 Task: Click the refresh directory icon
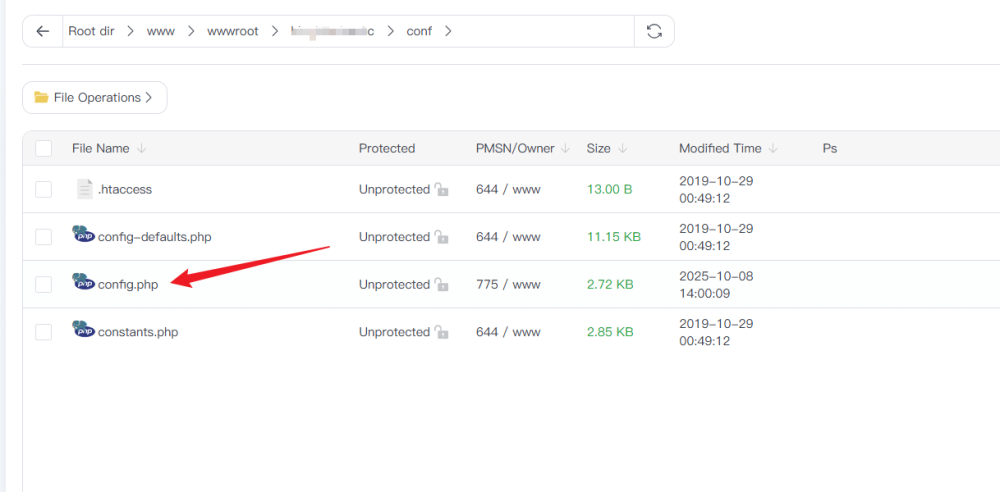coord(654,31)
